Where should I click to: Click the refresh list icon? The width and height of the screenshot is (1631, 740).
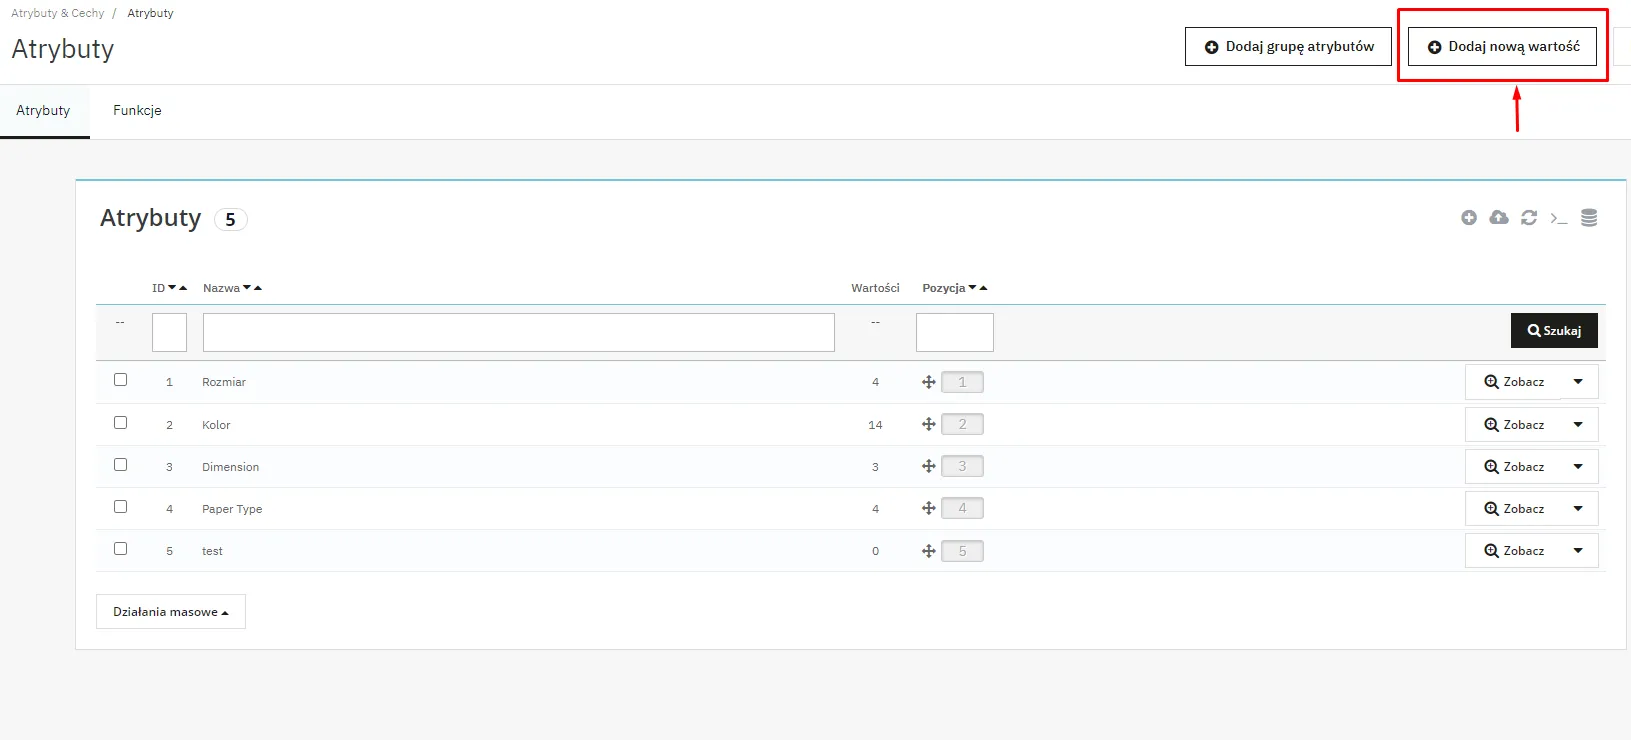tap(1528, 218)
